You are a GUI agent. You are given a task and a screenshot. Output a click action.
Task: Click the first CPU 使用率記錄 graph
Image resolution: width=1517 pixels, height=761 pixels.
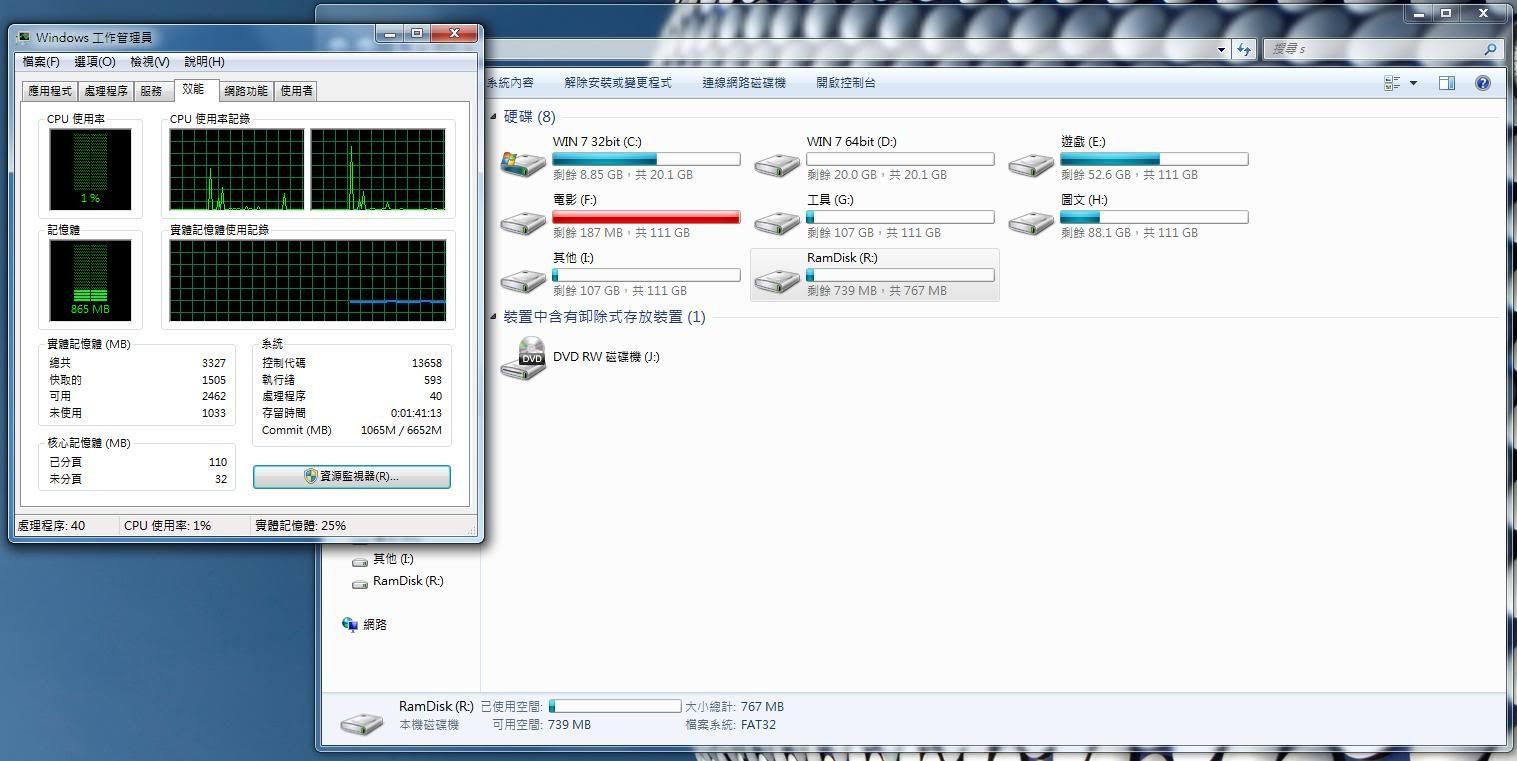[x=237, y=169]
